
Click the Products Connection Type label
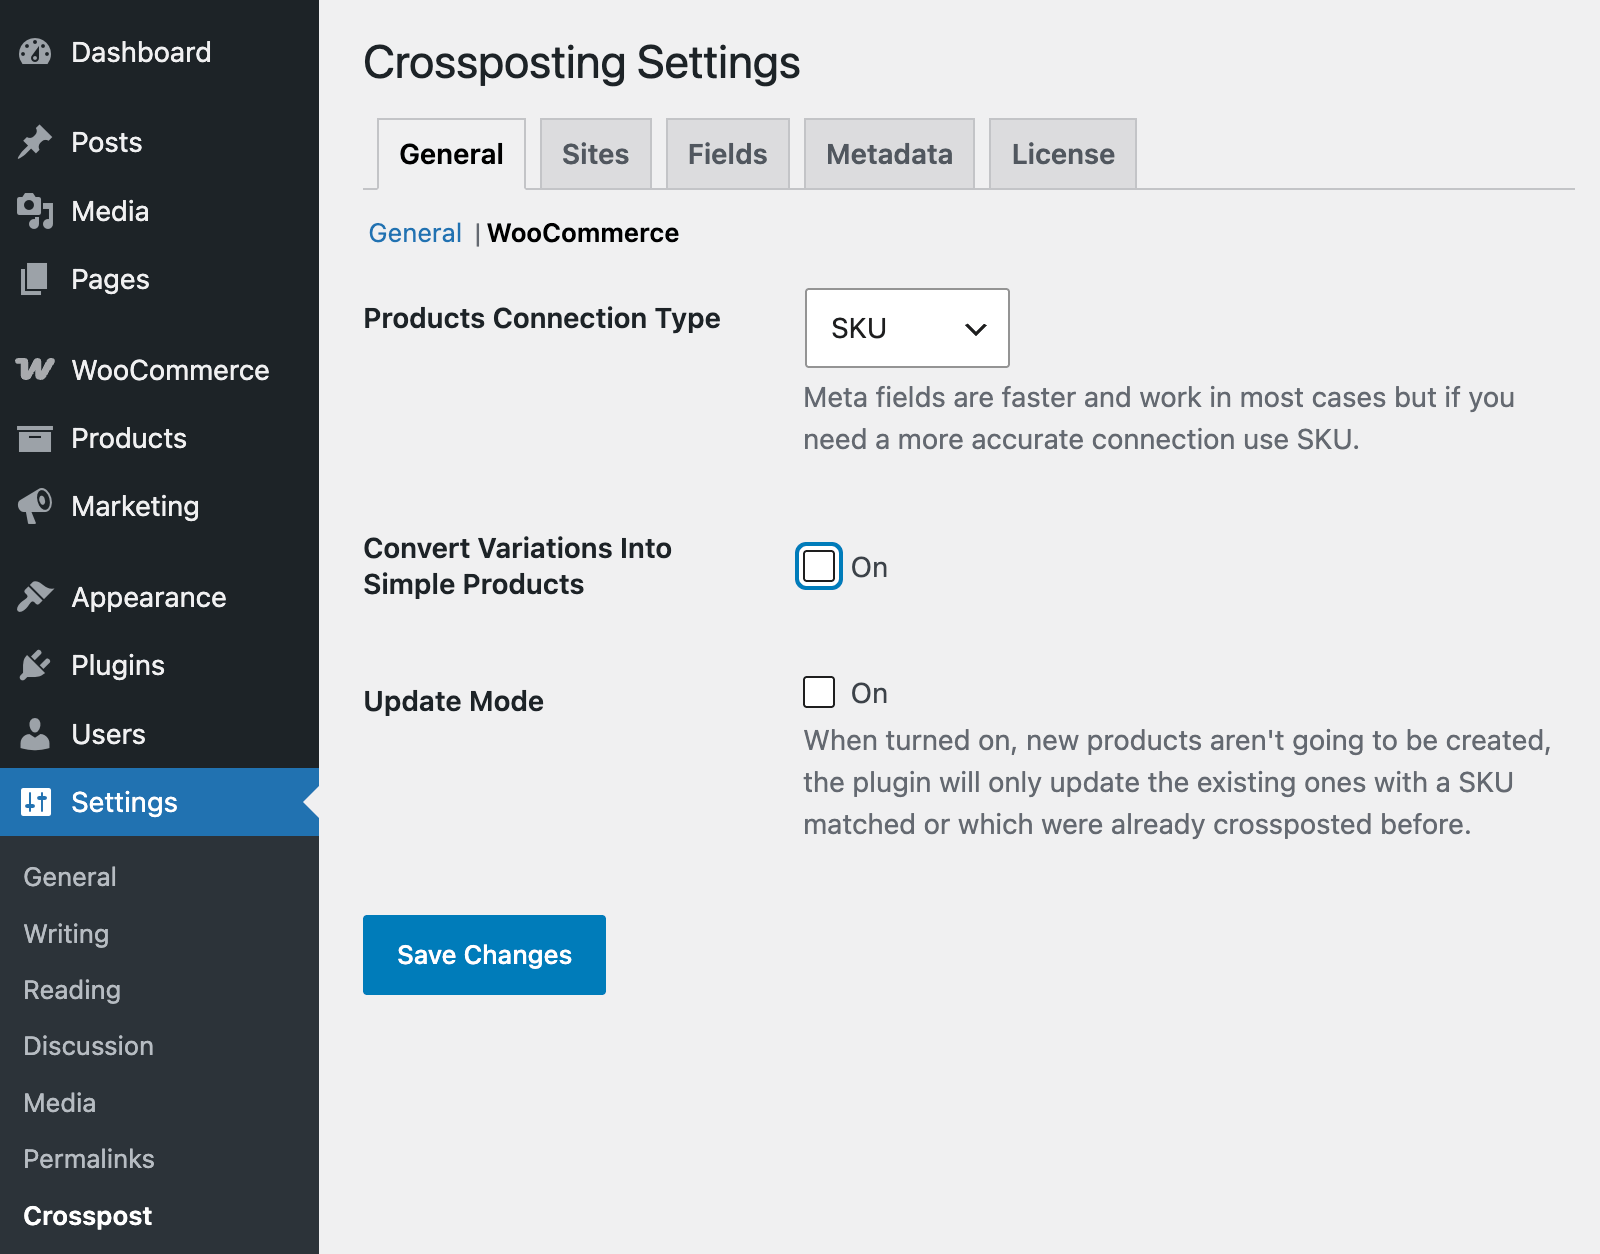point(542,318)
